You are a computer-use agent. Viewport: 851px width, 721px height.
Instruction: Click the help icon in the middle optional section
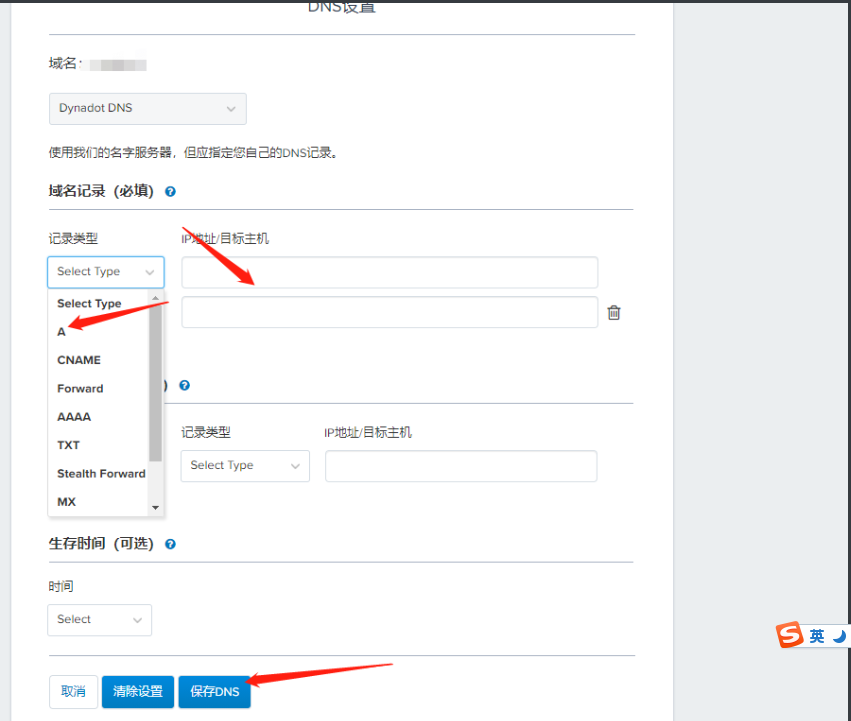185,385
